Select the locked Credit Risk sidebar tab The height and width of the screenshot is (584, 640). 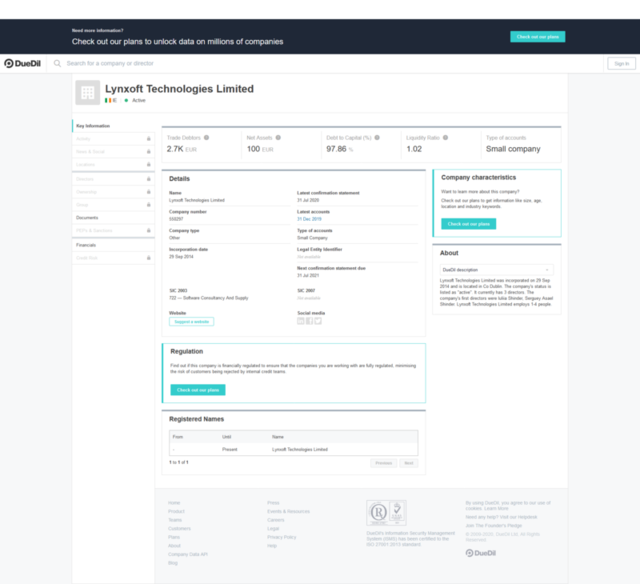point(113,258)
